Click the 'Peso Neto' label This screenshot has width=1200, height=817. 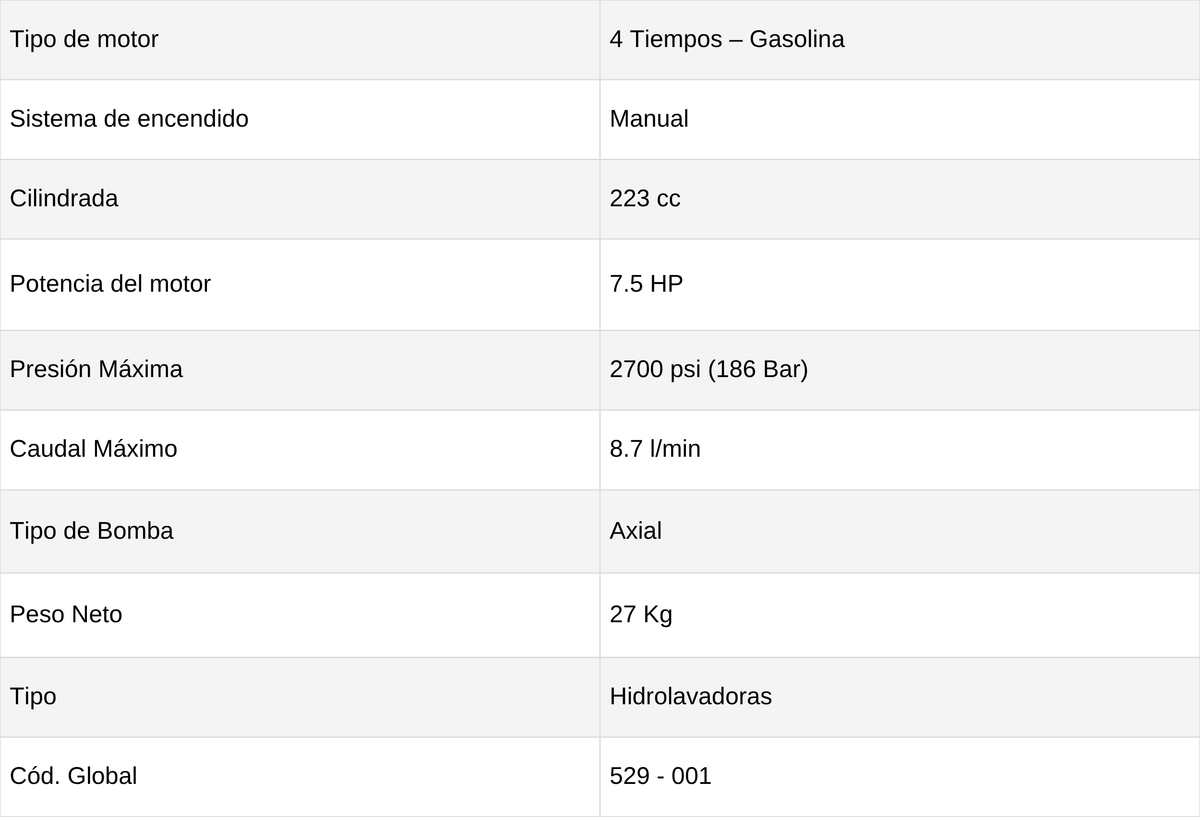66,615
